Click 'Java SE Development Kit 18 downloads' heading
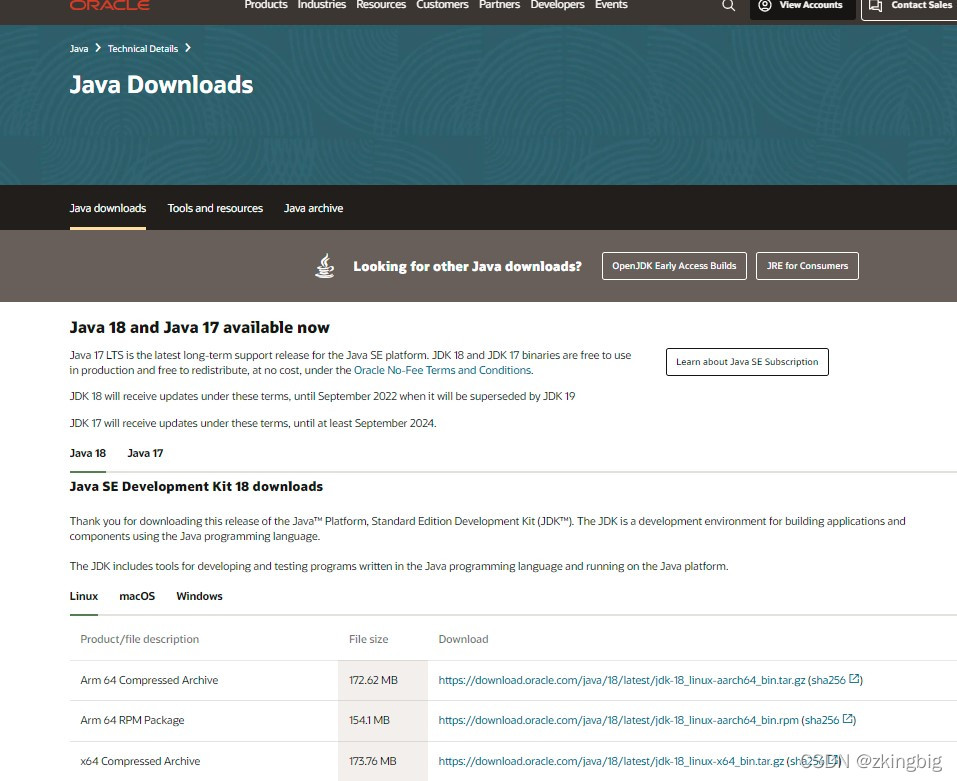Viewport: 957px width, 781px height. [x=196, y=486]
